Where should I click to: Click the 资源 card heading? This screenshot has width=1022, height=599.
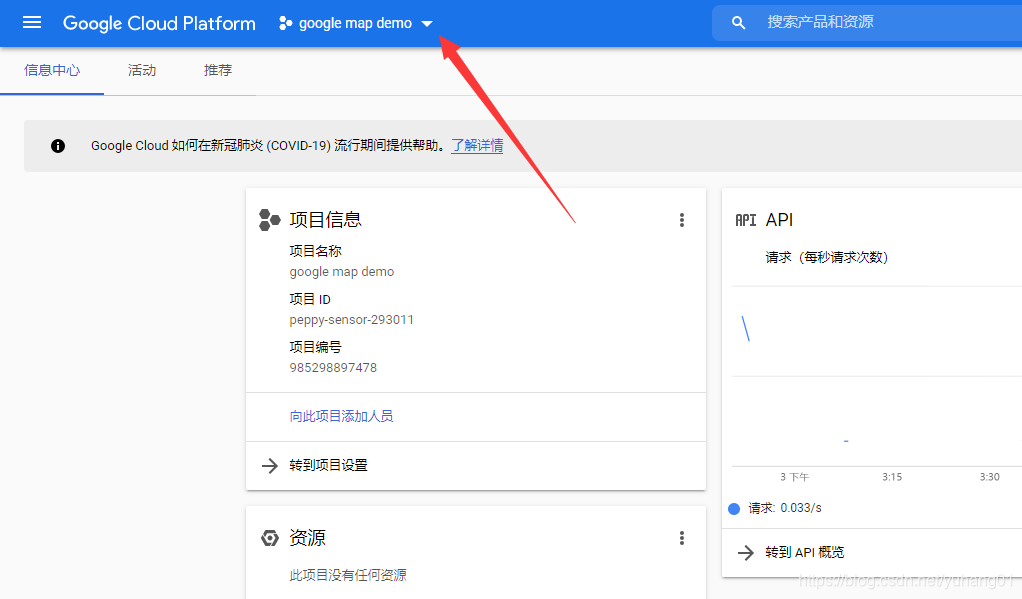[x=307, y=538]
